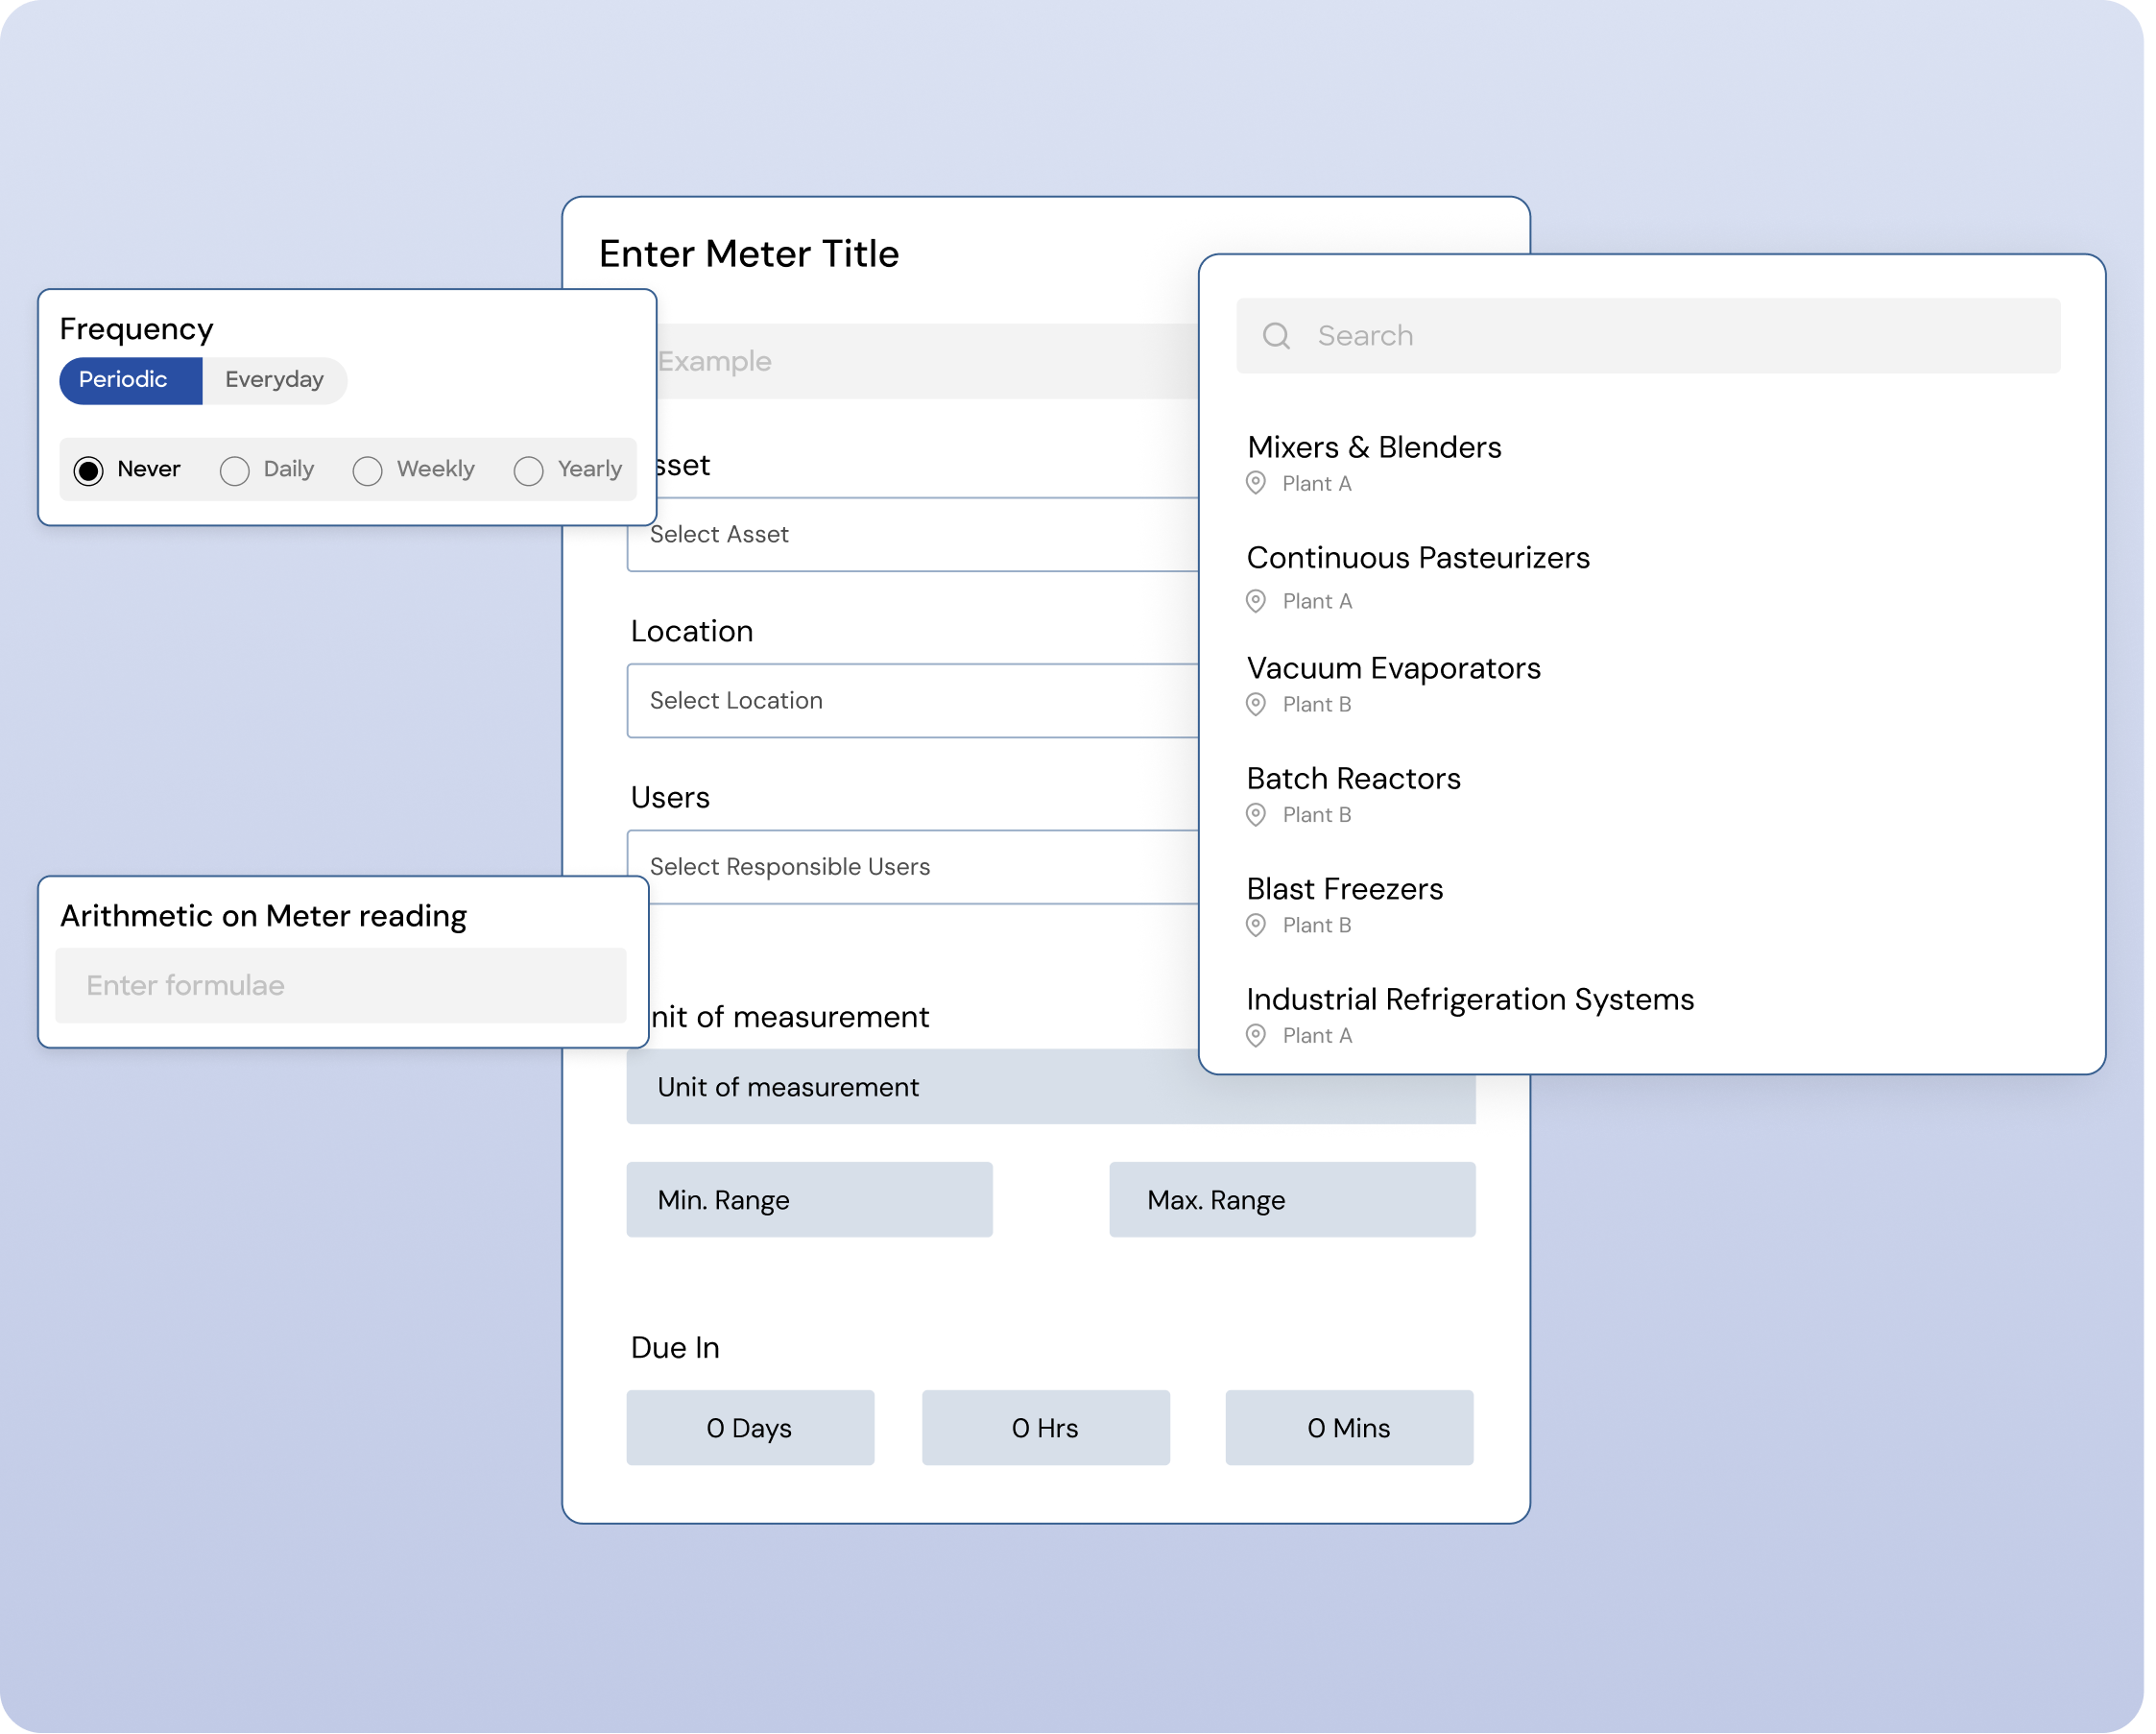Screen dimensions: 2156x1734
Task: Click the search magnifier icon
Action: tap(1276, 336)
